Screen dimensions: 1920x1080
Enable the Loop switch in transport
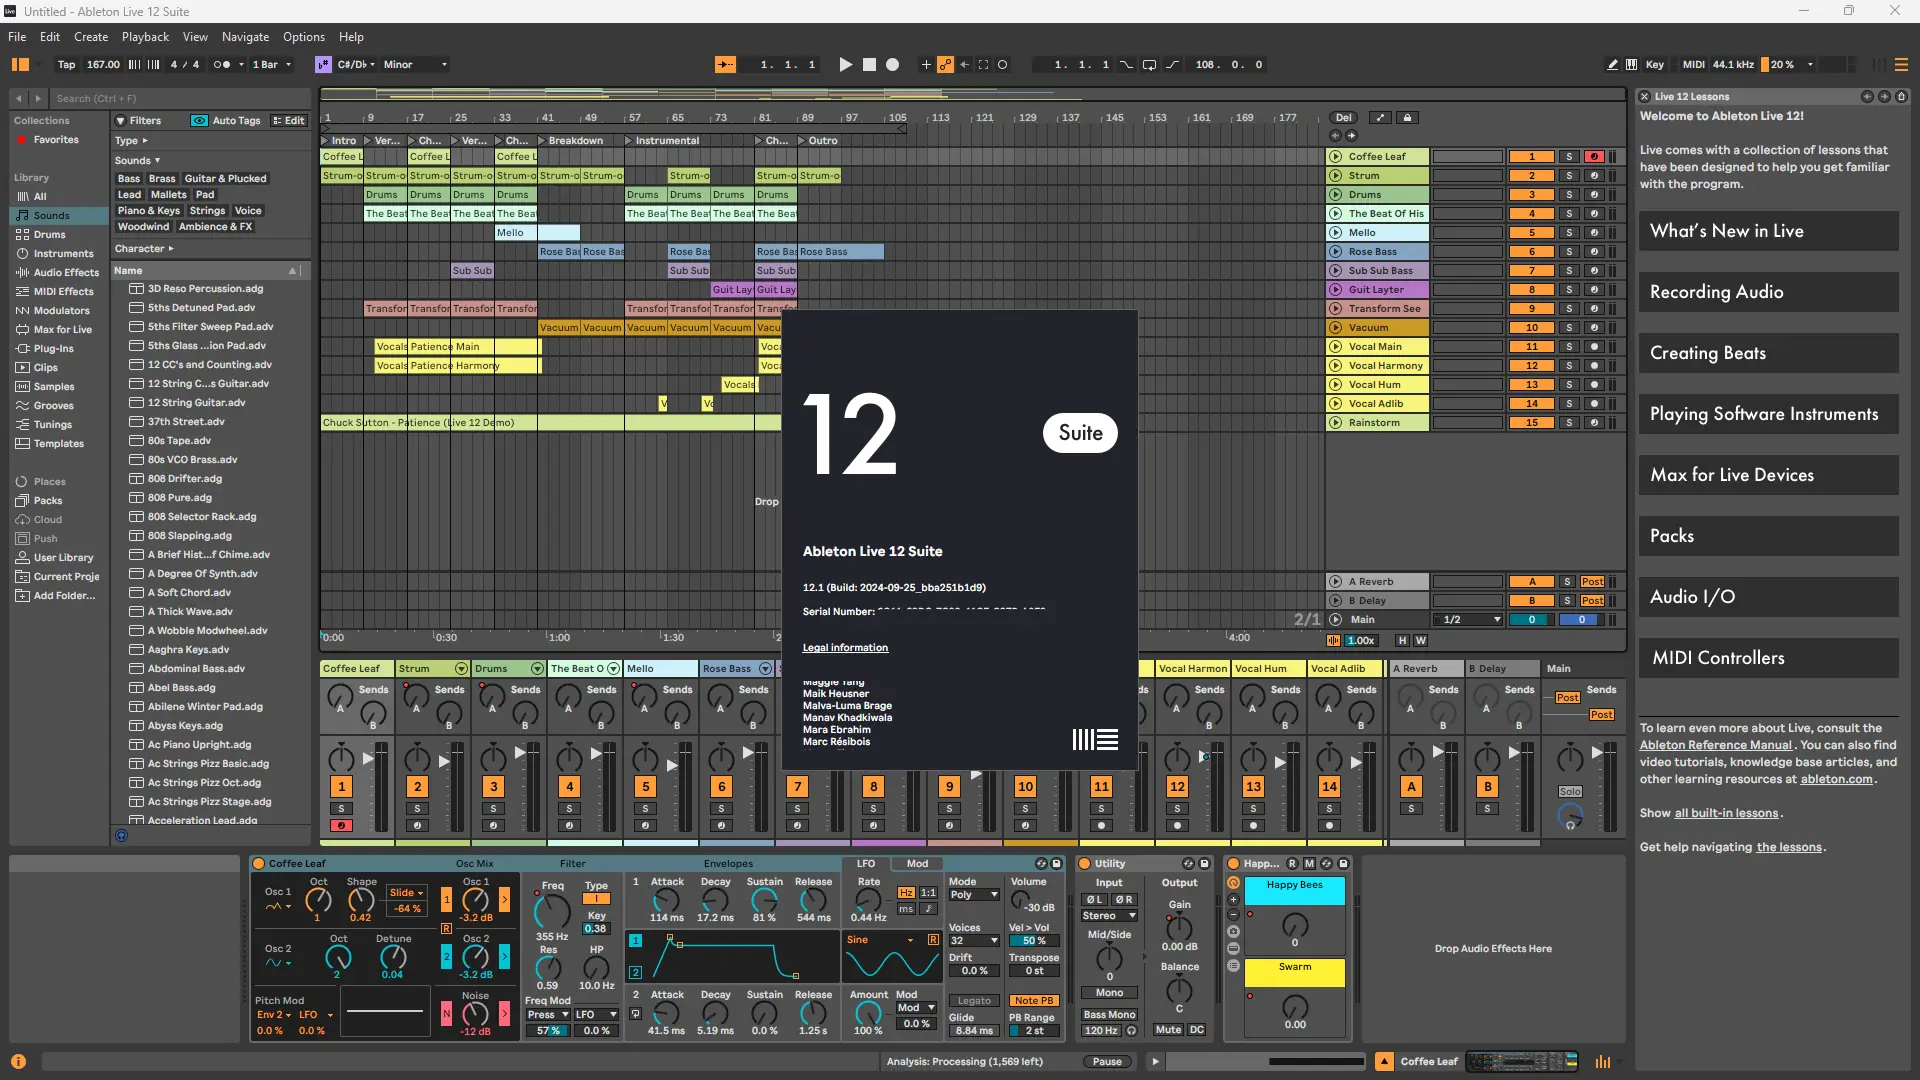[x=1149, y=64]
